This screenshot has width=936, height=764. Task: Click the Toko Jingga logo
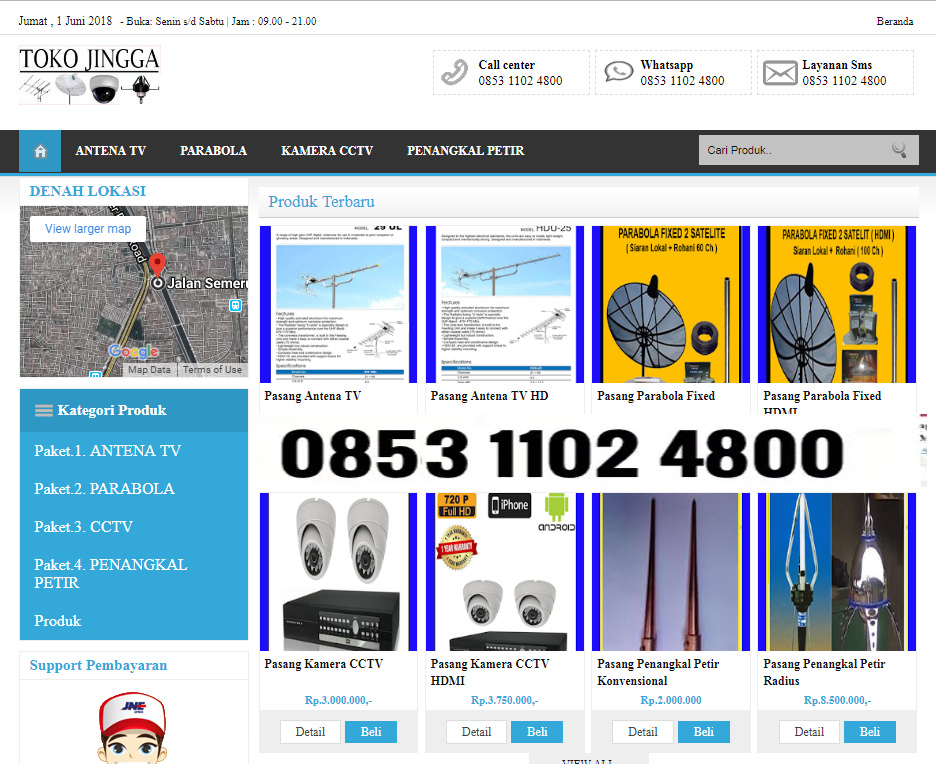tap(89, 74)
